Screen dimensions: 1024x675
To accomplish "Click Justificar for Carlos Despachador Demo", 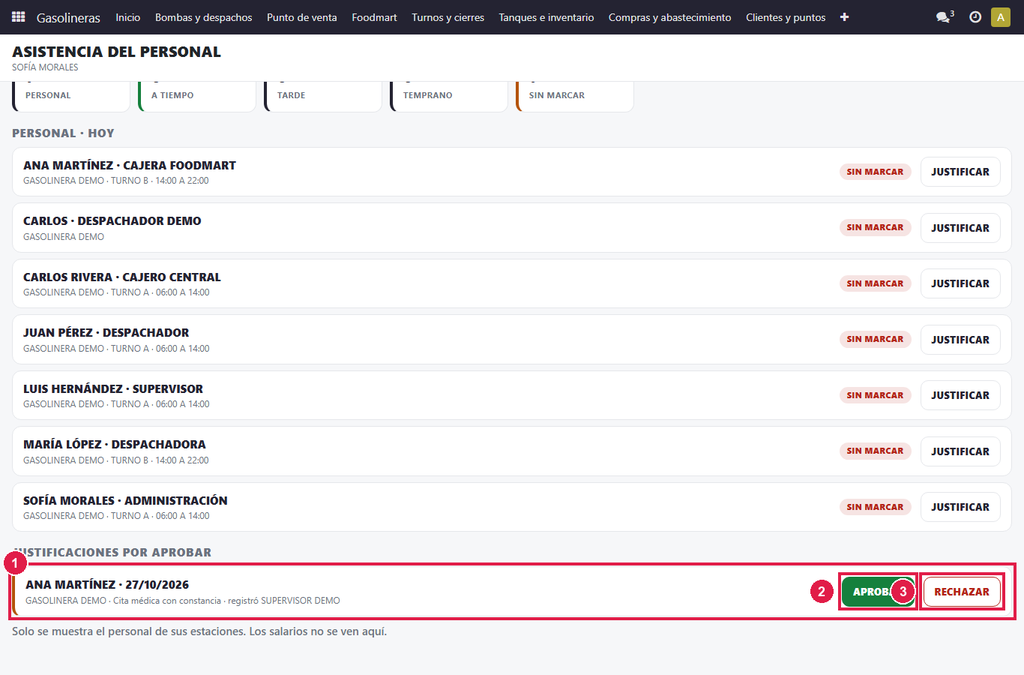I will (960, 228).
